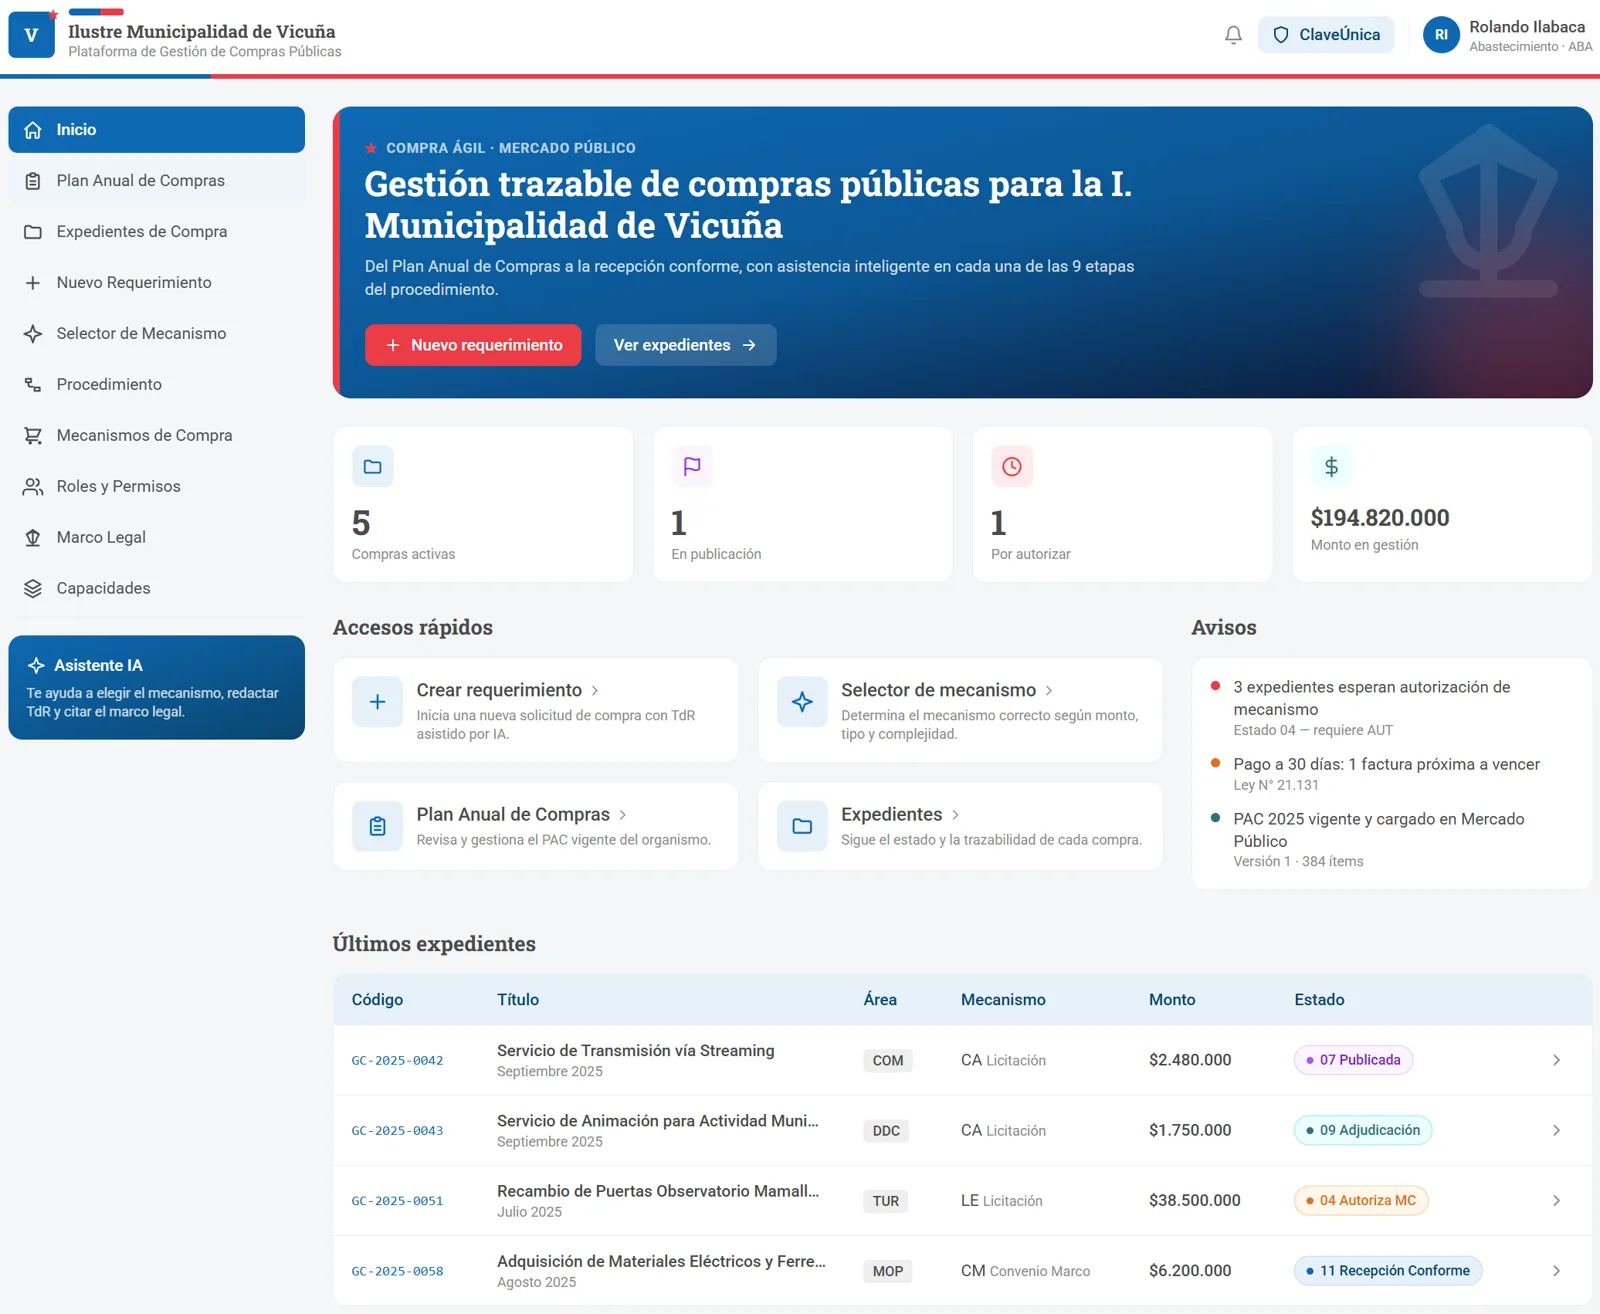
Task: Click the people icon beside Roles y Permisos
Action: click(33, 487)
